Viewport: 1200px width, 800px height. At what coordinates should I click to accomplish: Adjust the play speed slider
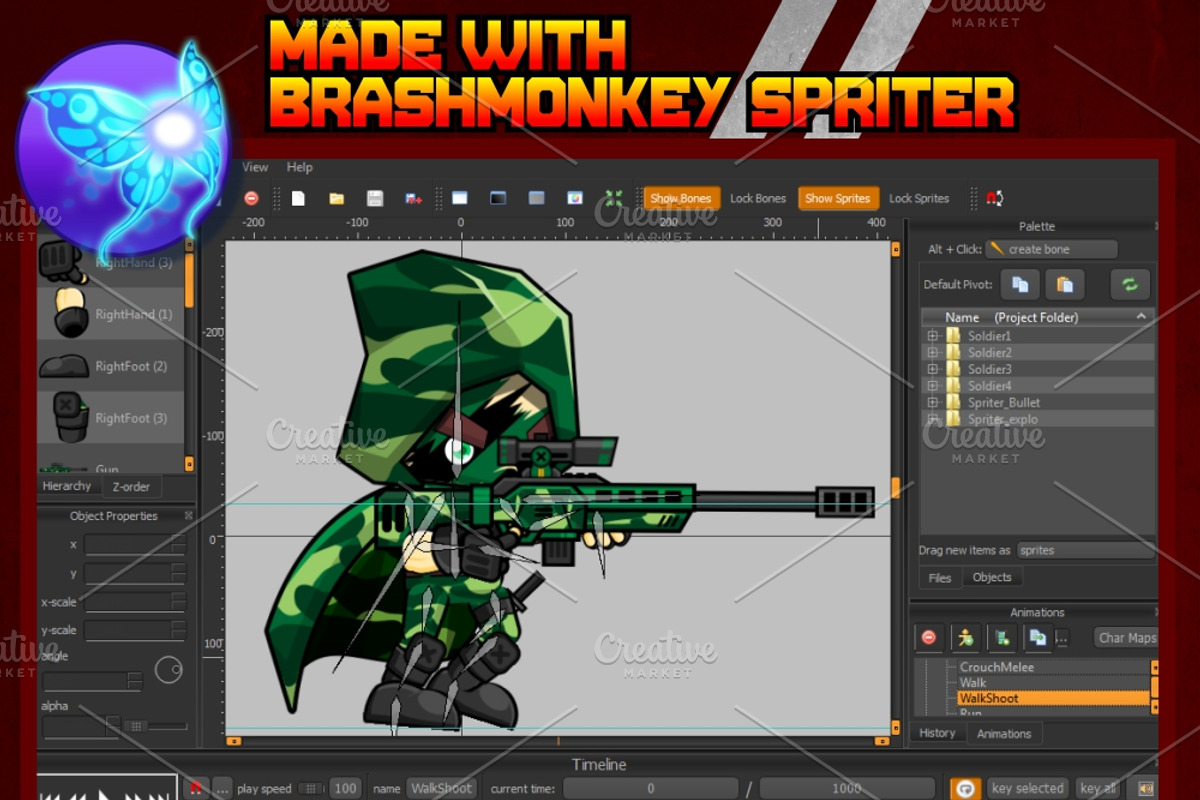312,789
